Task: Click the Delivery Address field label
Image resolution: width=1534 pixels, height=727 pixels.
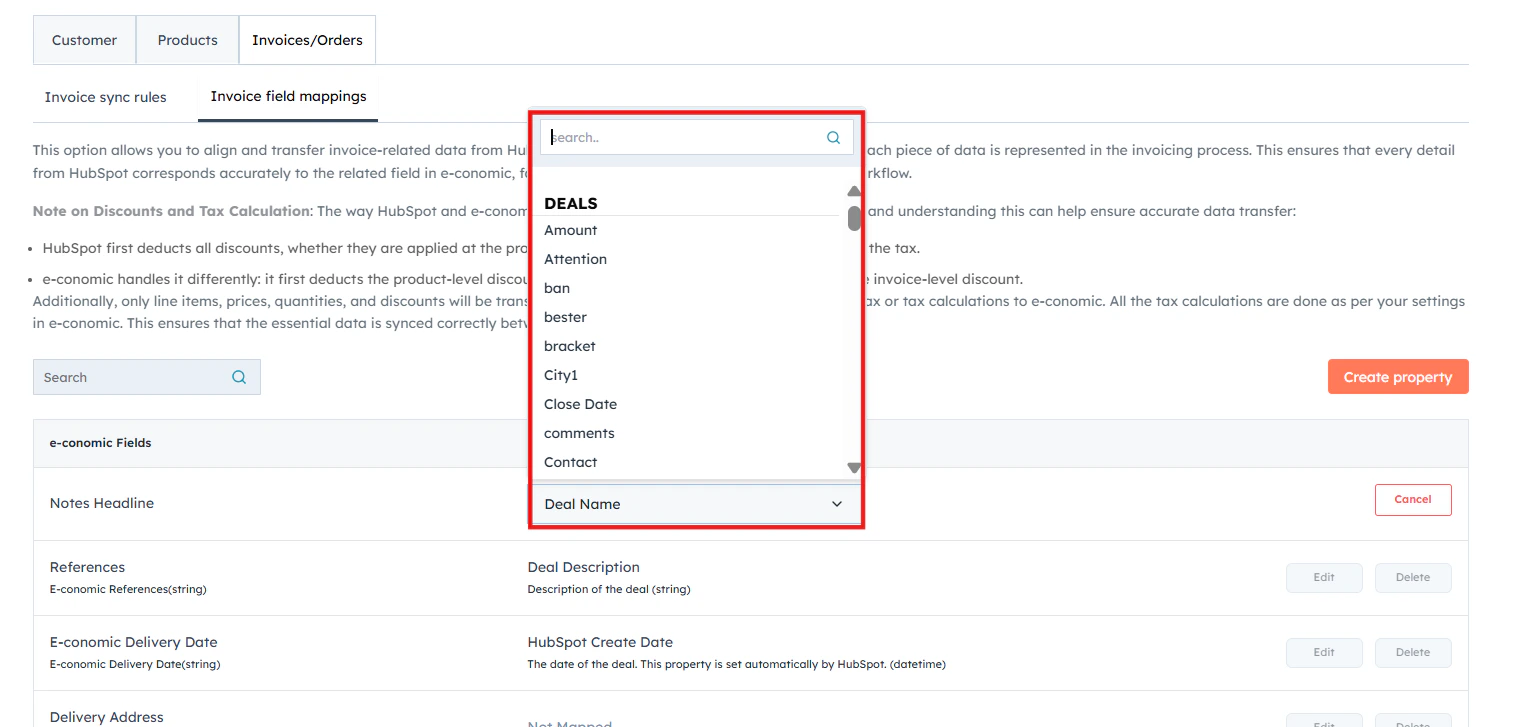Action: 107,717
